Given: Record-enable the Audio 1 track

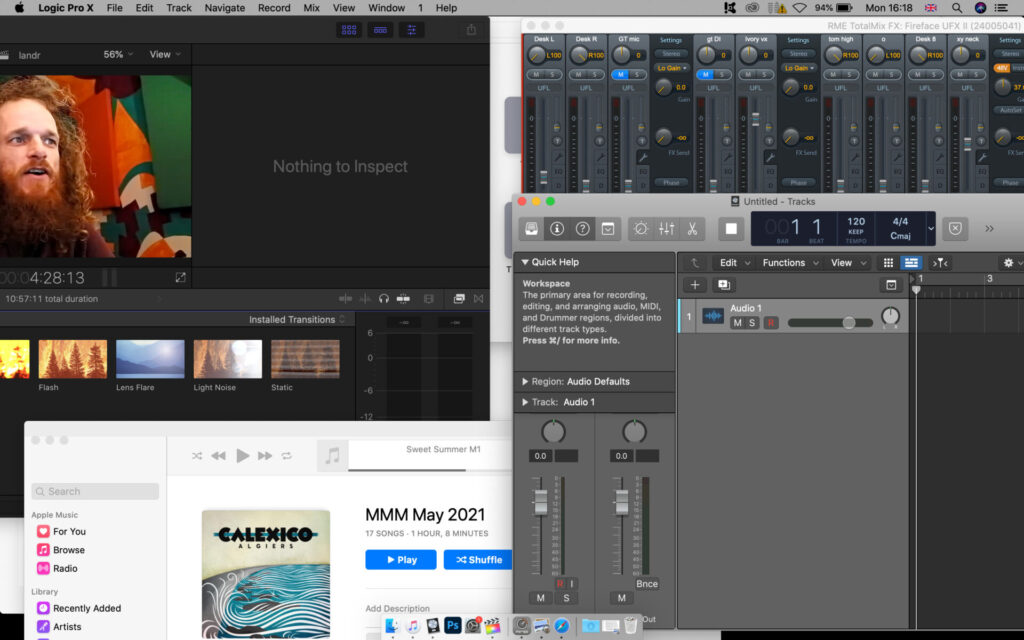Looking at the screenshot, I should coord(770,323).
